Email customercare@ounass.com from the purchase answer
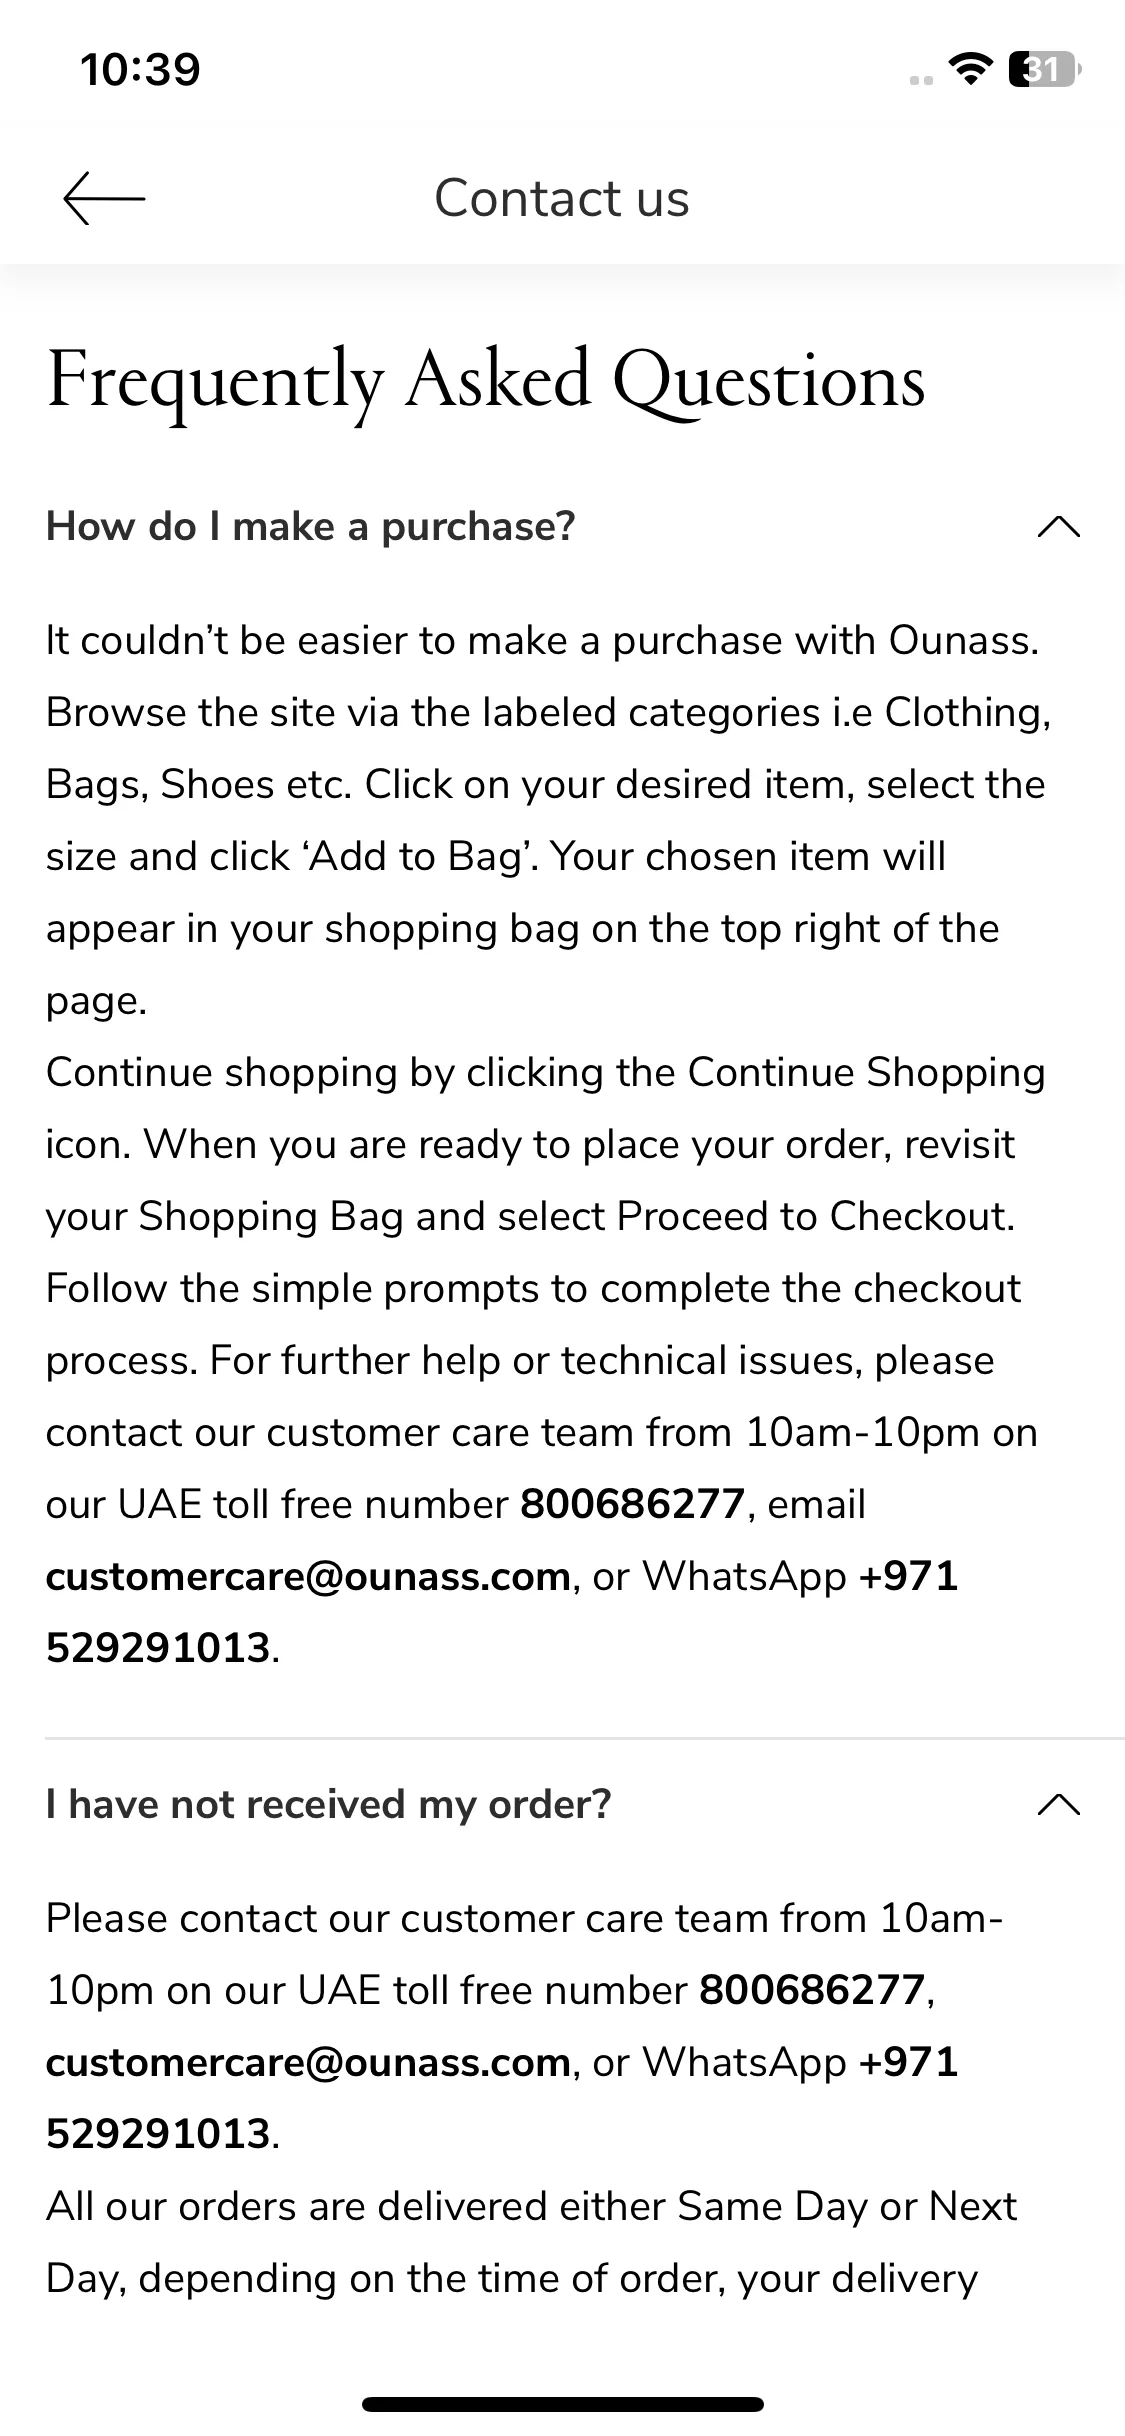This screenshot has height=2436, width=1125. [x=308, y=1576]
